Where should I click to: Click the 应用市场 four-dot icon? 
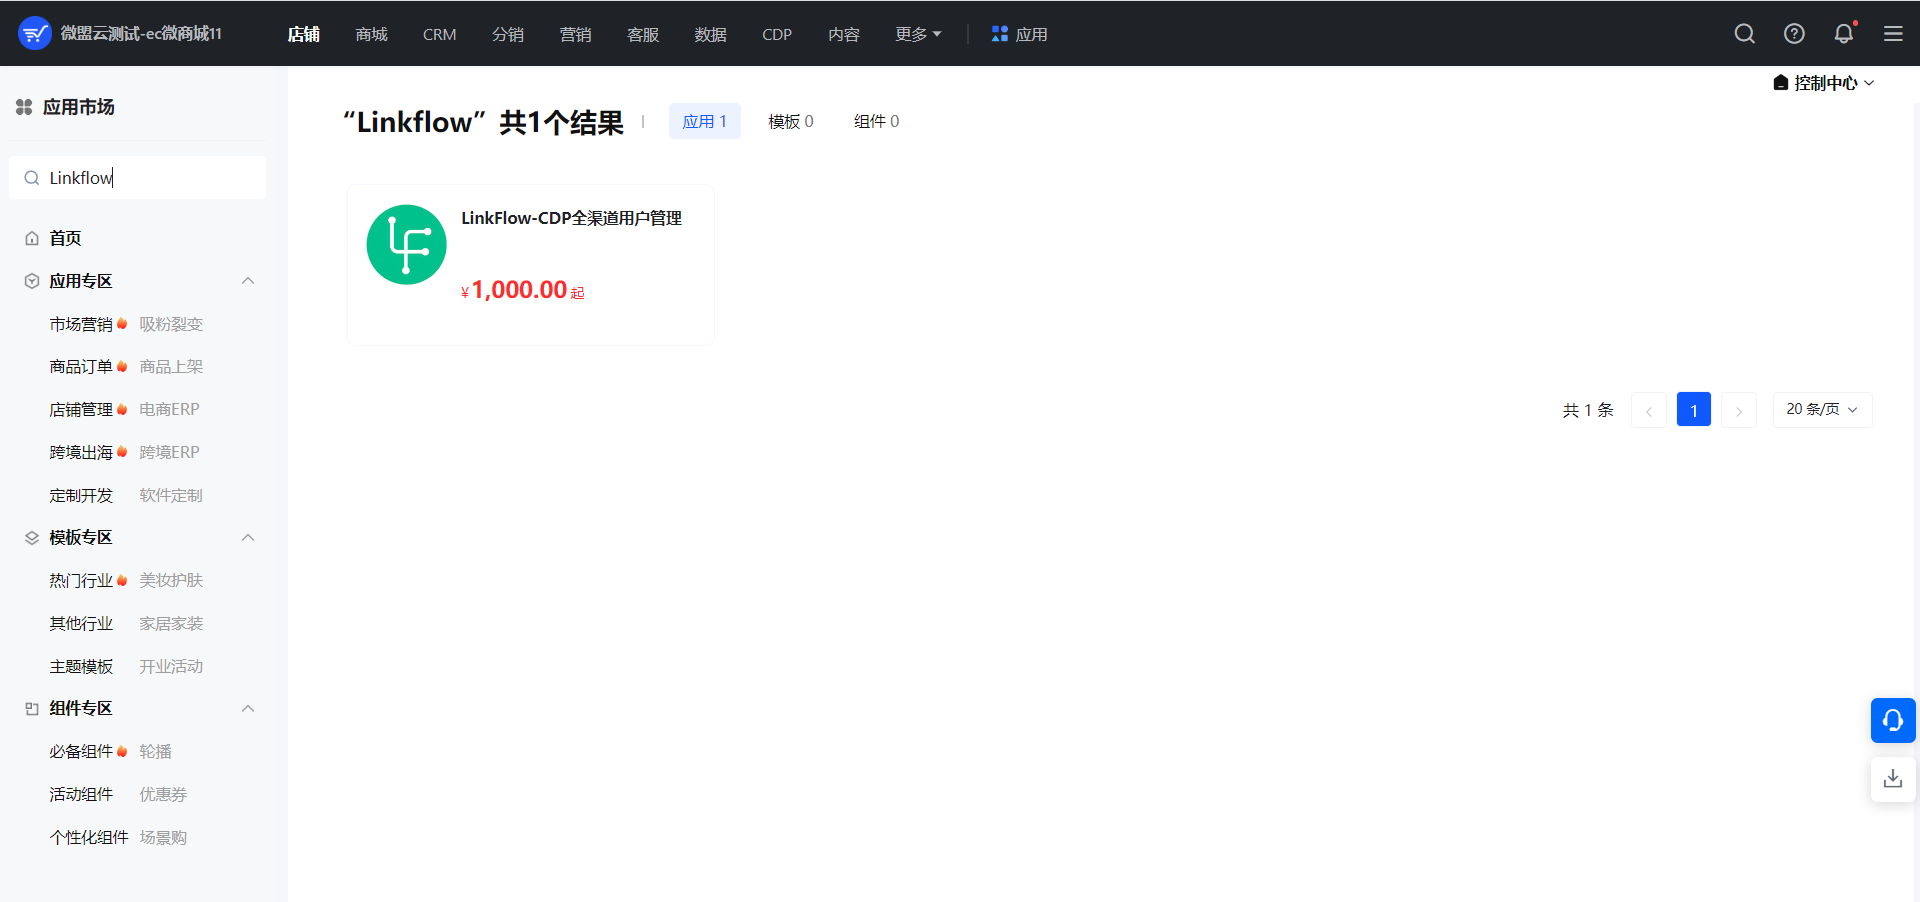click(24, 107)
